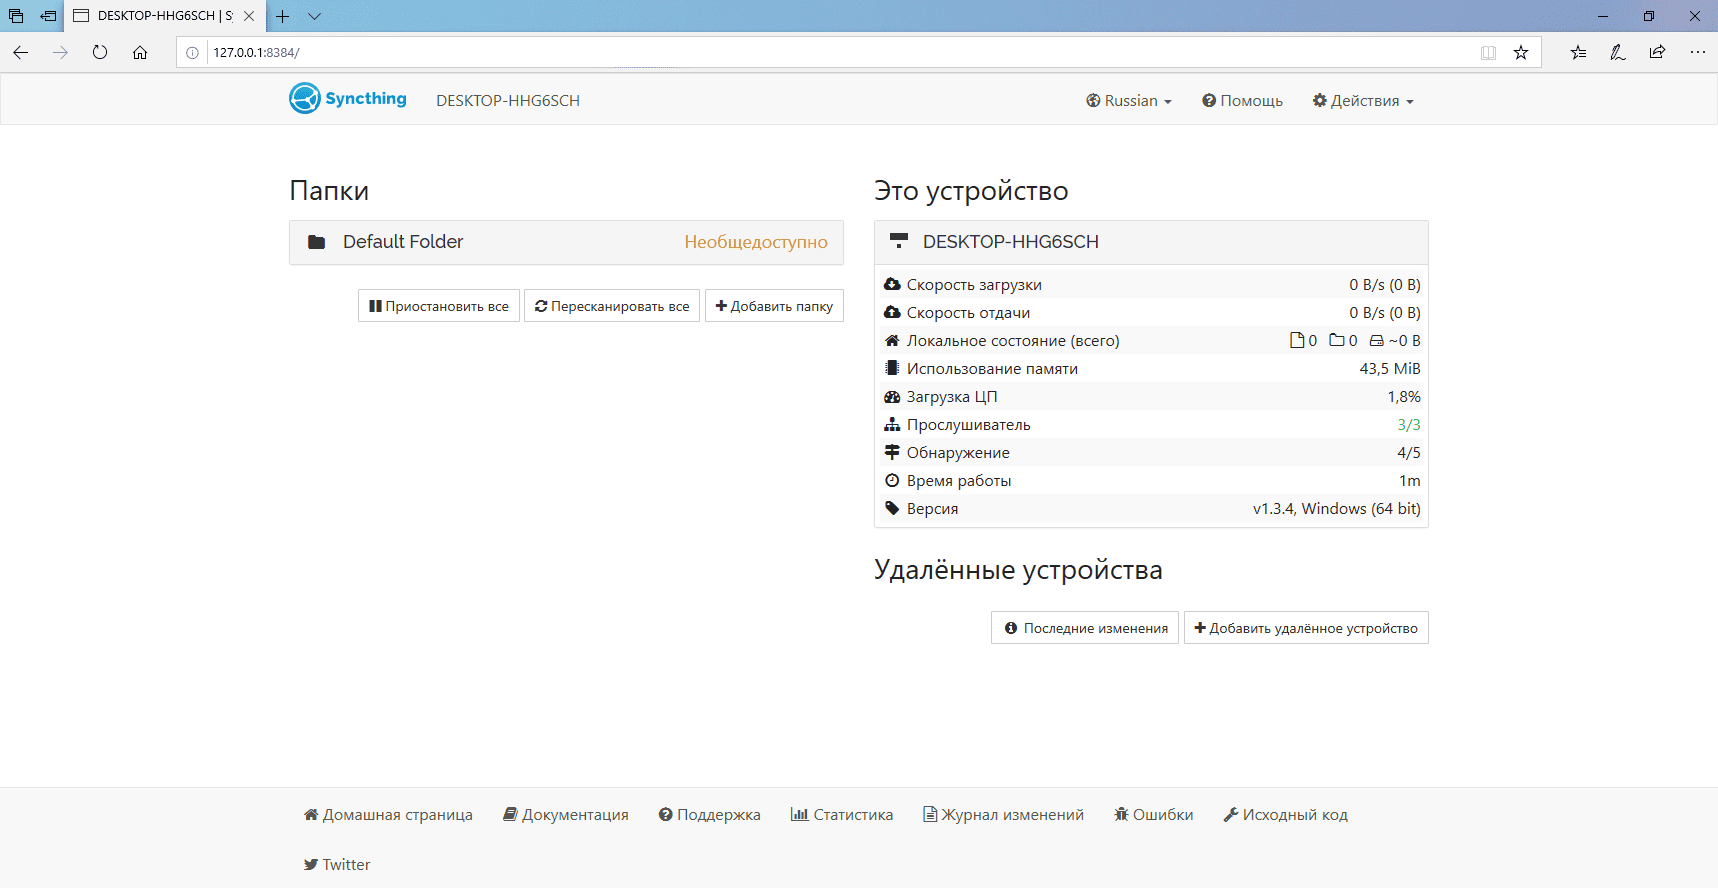The image size is (1718, 888).
Task: Click Пересканировать все button
Action: (612, 306)
